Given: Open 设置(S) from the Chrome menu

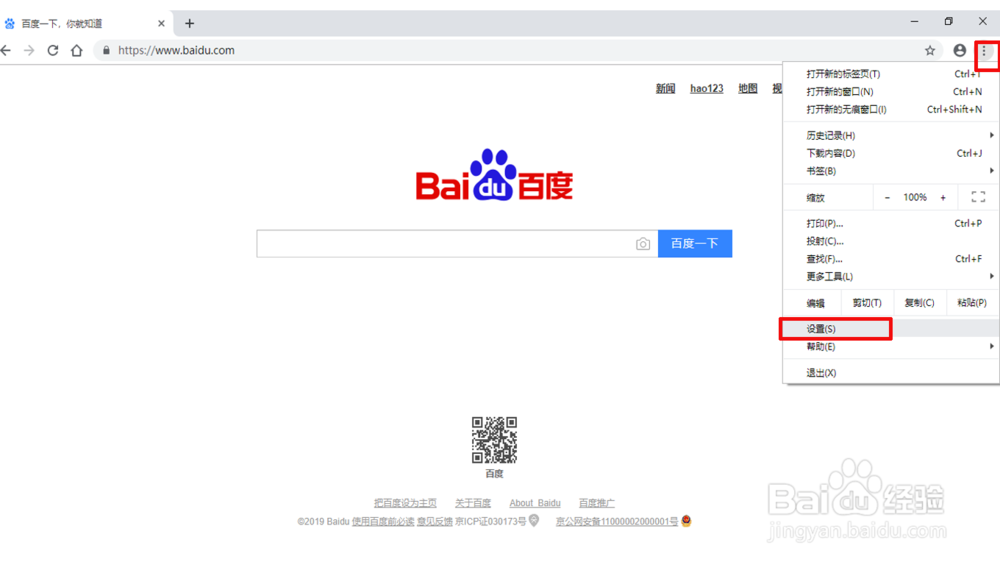Looking at the screenshot, I should (892, 329).
